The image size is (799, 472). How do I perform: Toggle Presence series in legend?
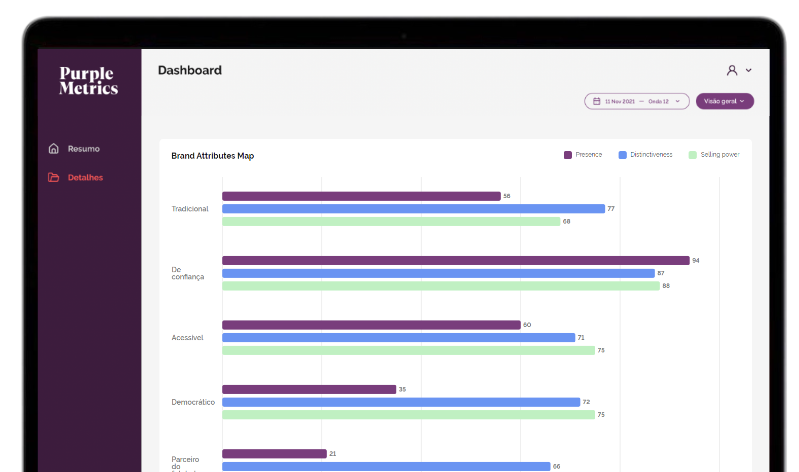point(583,155)
